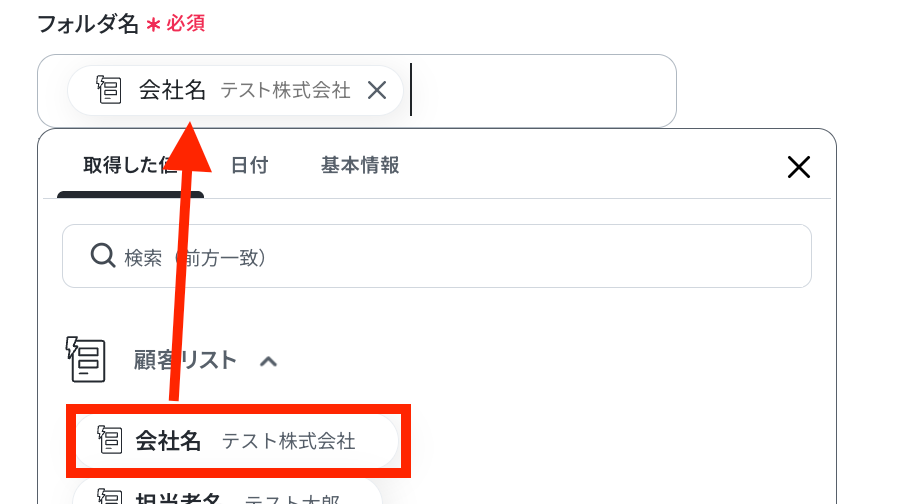This screenshot has height=504, width=912.
Task: Remove the 会社名 chip with its X
Action: [377, 90]
